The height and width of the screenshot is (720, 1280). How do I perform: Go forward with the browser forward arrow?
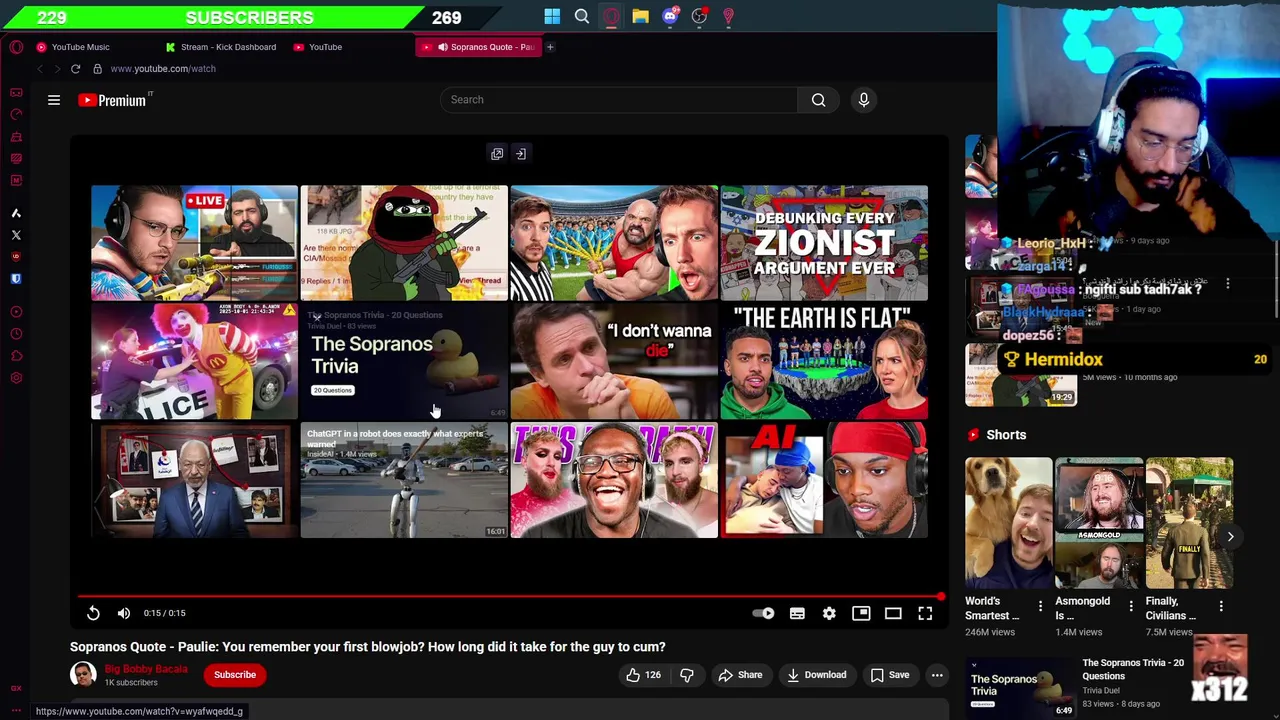coord(57,69)
